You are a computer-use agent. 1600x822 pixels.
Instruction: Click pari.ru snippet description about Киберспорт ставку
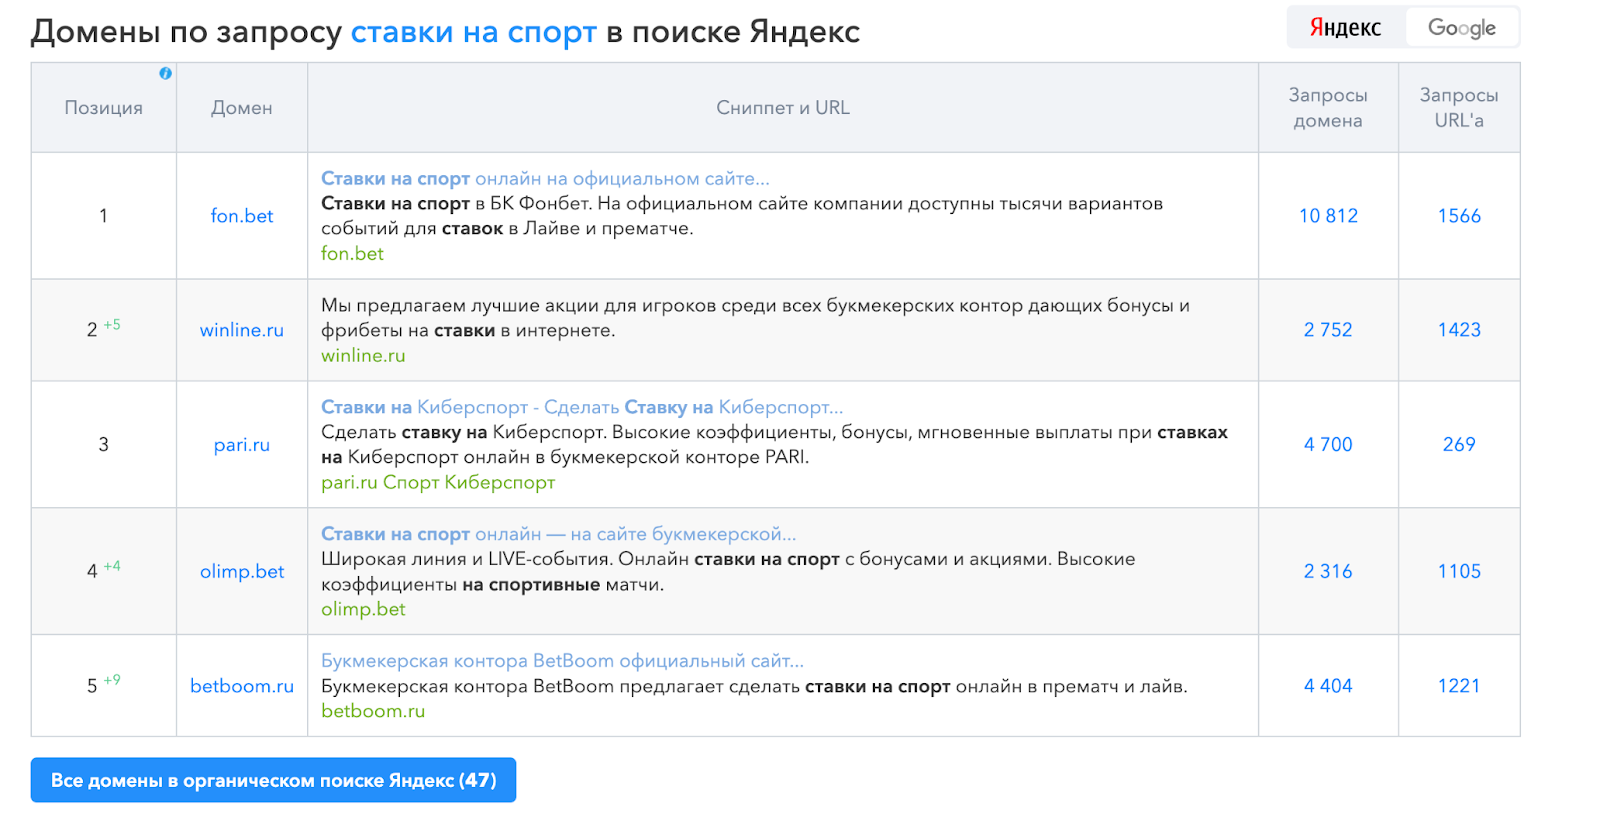click(x=774, y=445)
